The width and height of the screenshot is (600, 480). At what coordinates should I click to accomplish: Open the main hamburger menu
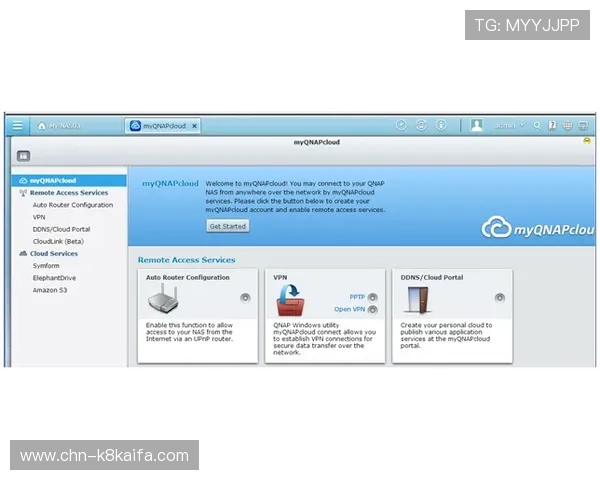pyautogui.click(x=18, y=126)
